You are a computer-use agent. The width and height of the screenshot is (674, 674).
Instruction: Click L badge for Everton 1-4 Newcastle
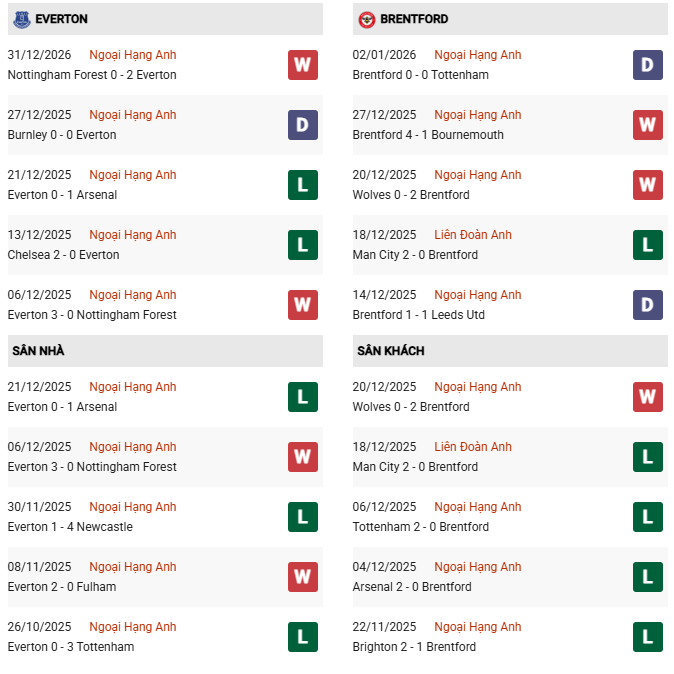pyautogui.click(x=303, y=517)
